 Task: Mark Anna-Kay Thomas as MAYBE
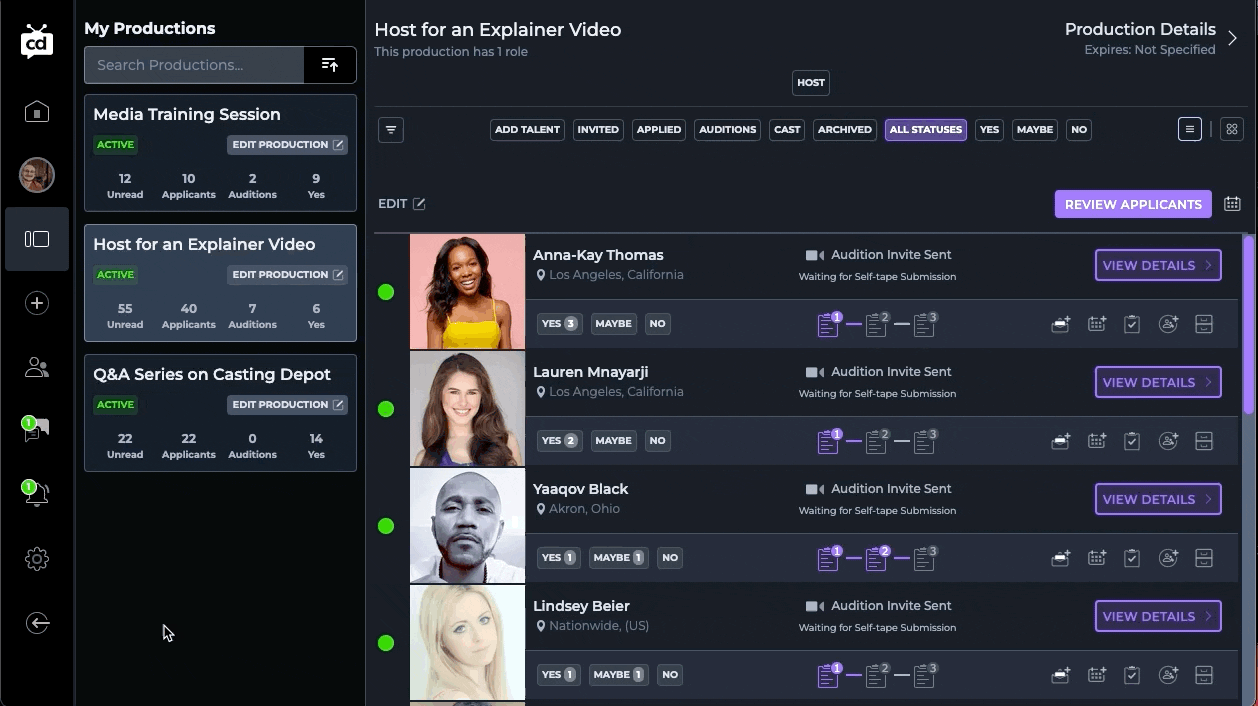point(613,324)
